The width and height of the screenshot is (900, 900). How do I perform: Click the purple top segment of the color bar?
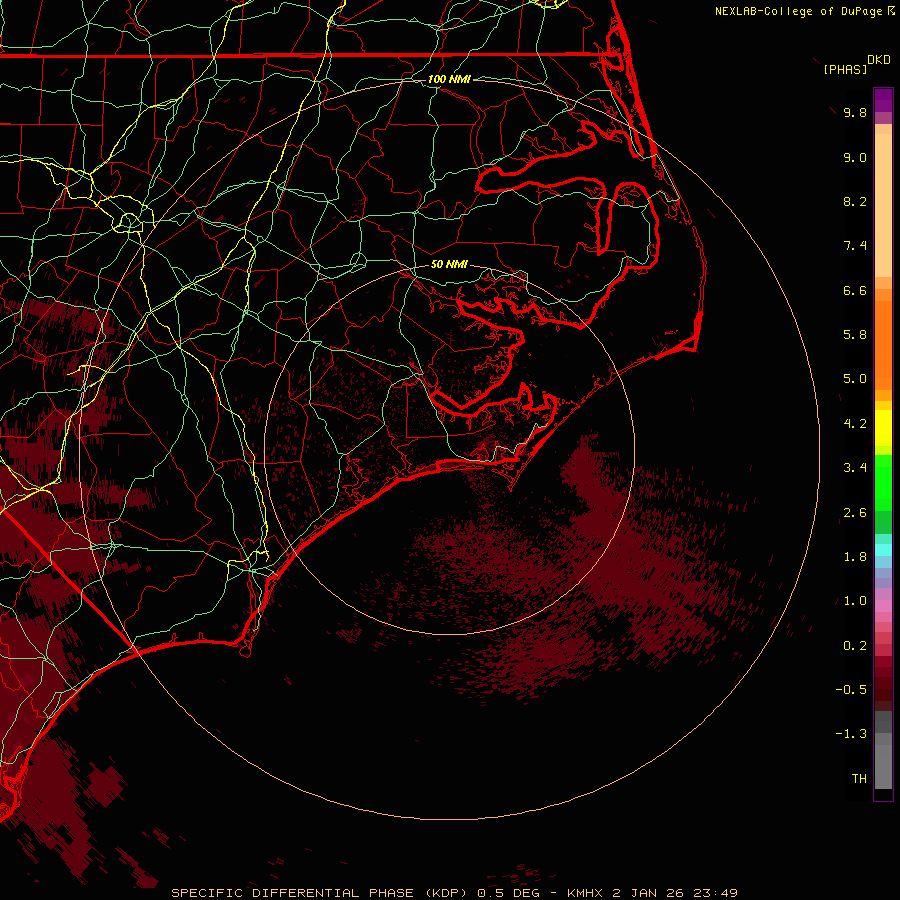tap(883, 101)
